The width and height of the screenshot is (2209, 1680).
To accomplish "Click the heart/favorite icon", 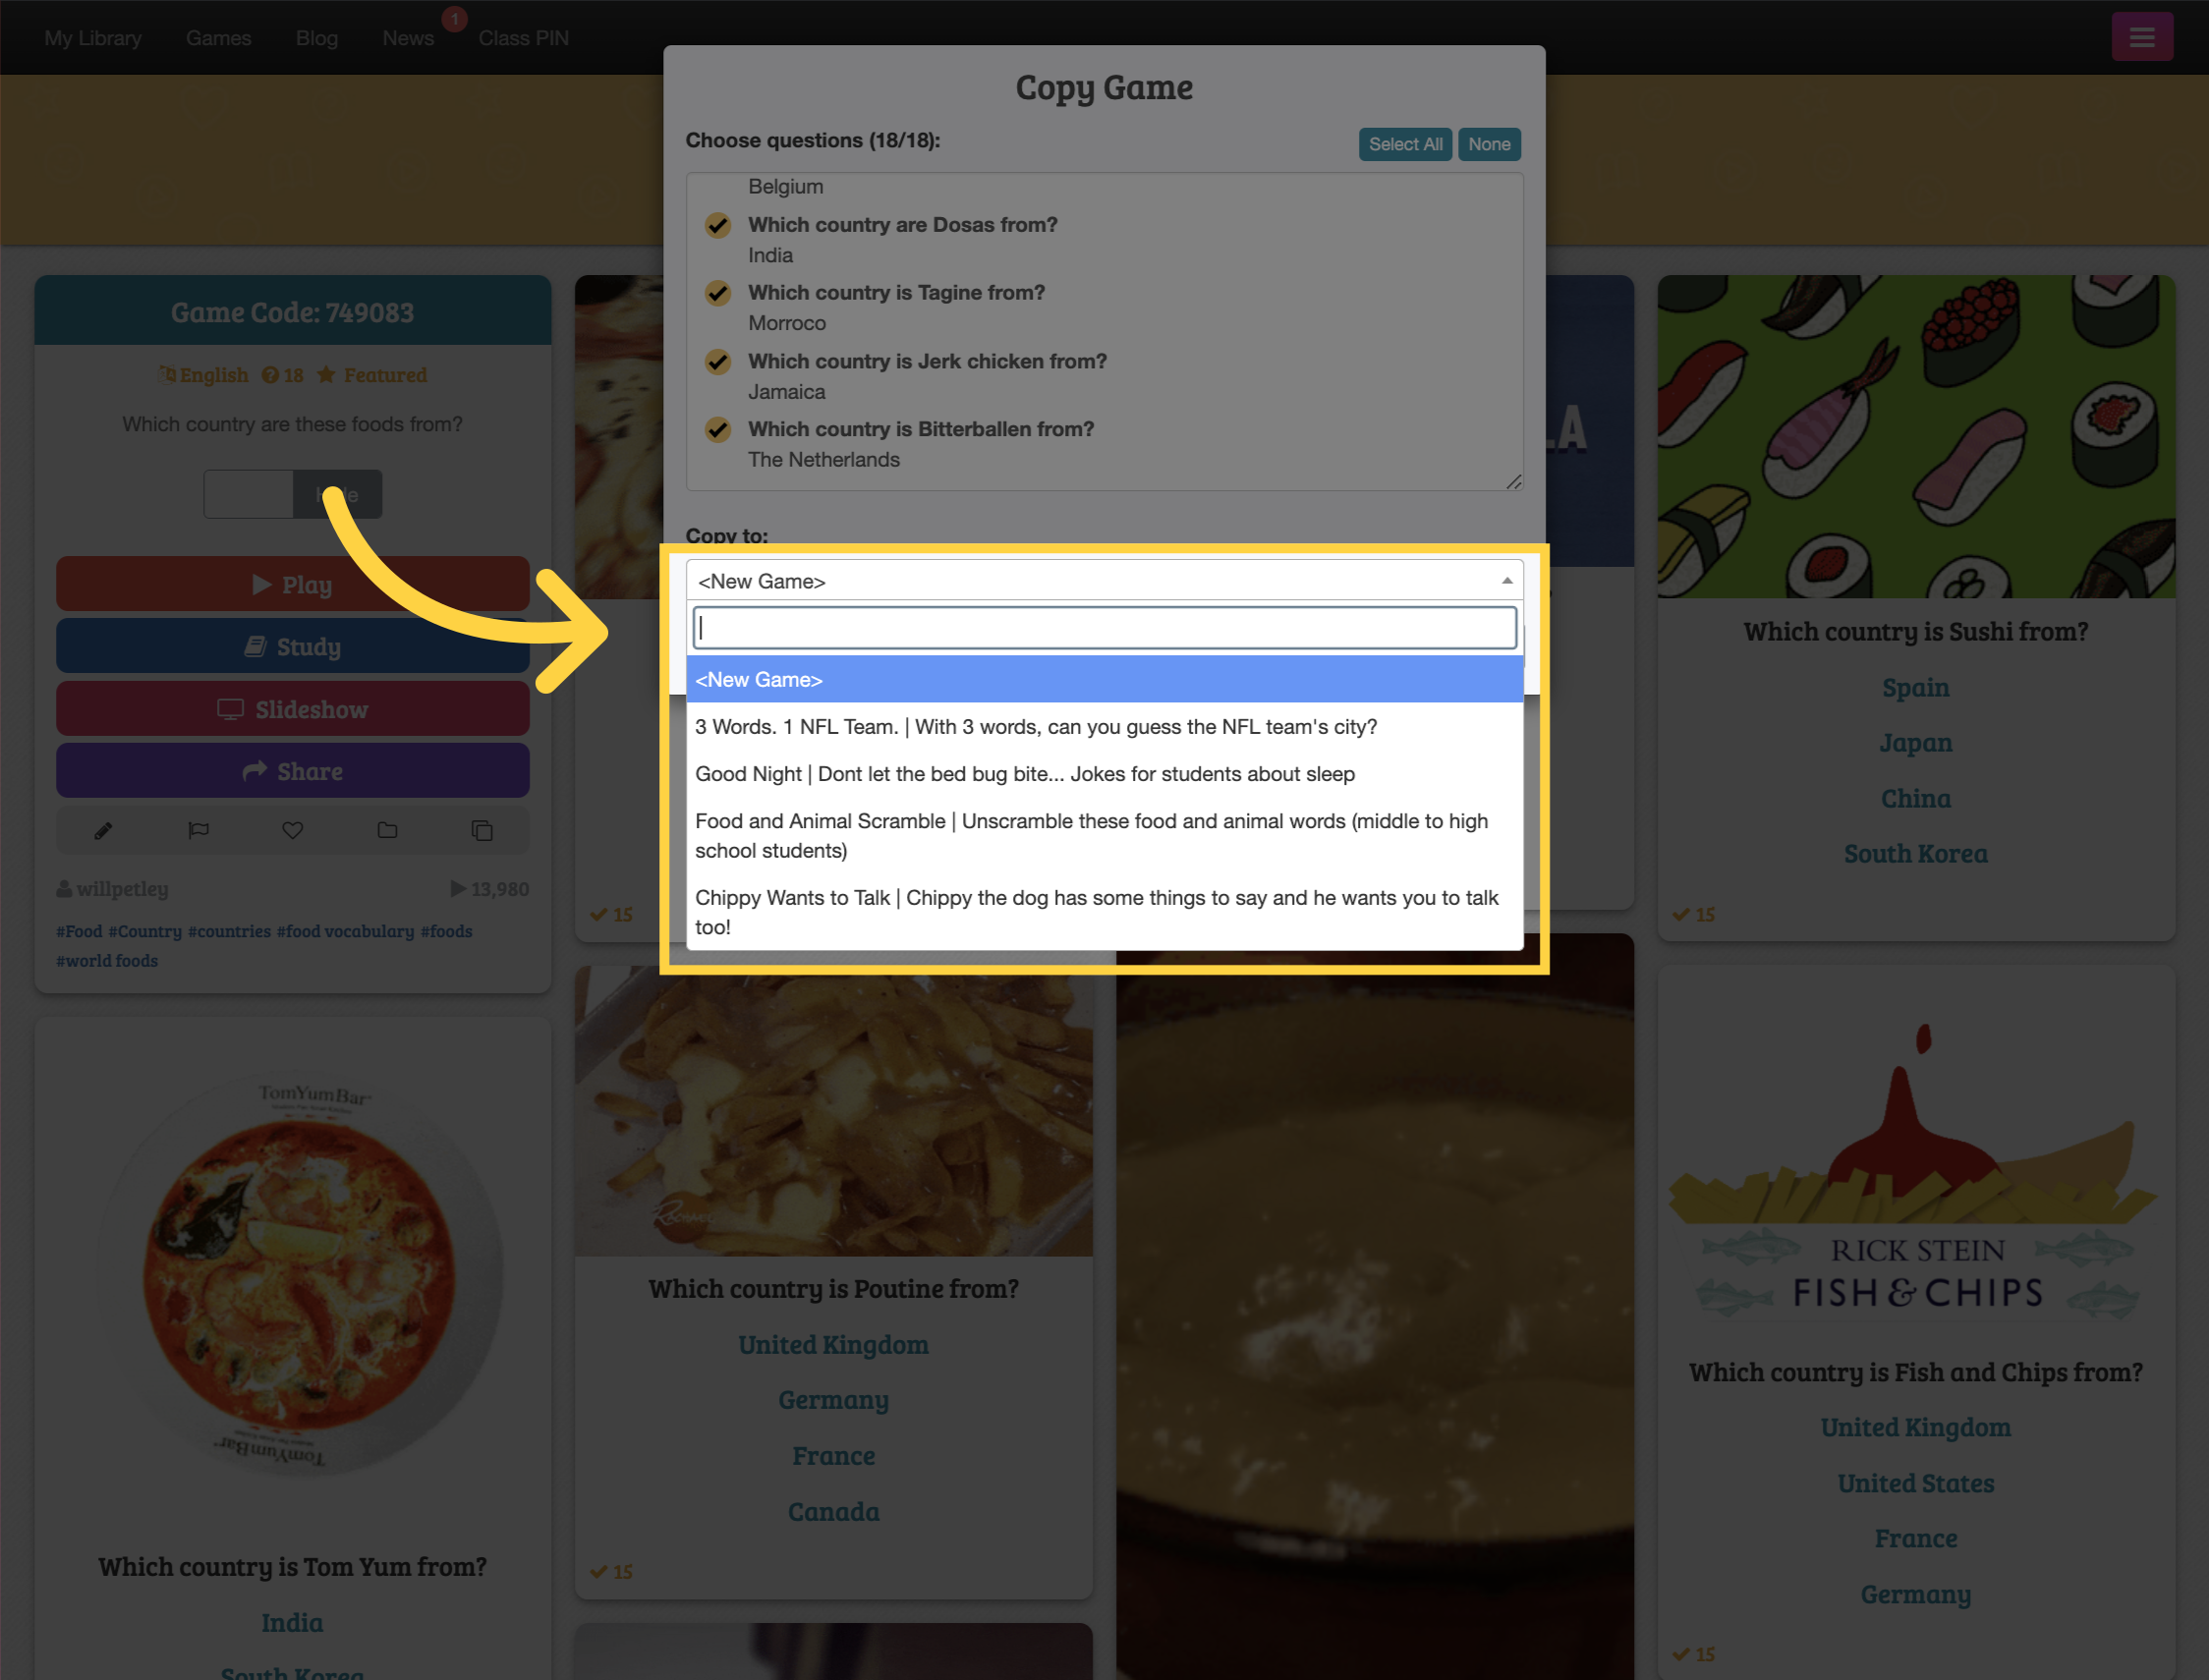I will point(293,831).
